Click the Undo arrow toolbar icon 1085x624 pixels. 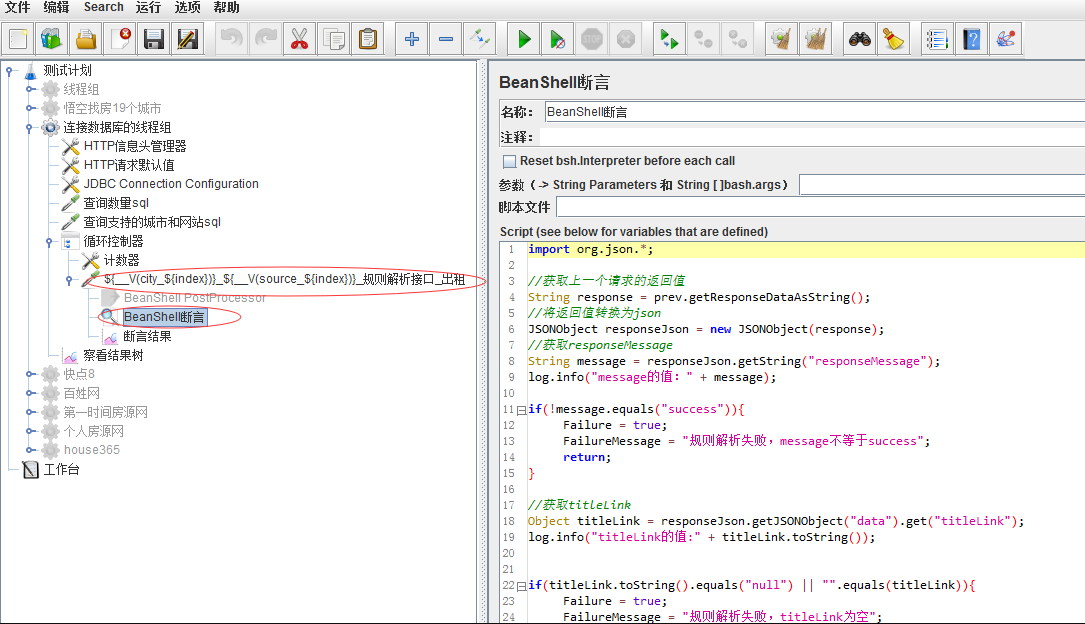(x=231, y=39)
